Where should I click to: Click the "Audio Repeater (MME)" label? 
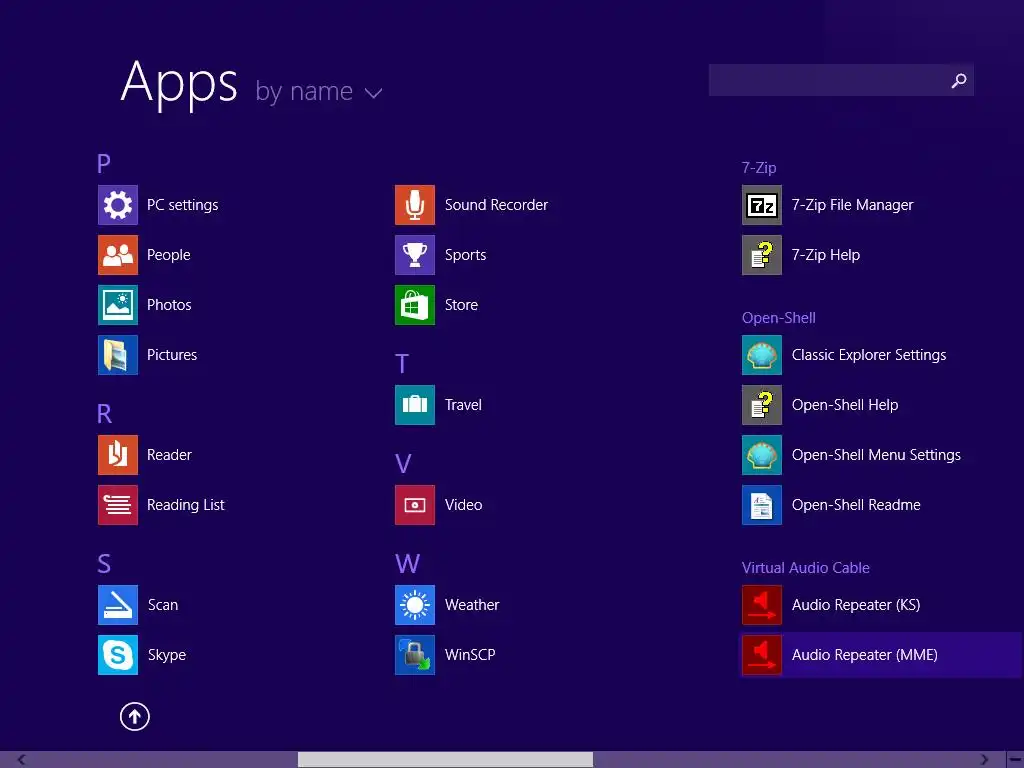point(865,654)
